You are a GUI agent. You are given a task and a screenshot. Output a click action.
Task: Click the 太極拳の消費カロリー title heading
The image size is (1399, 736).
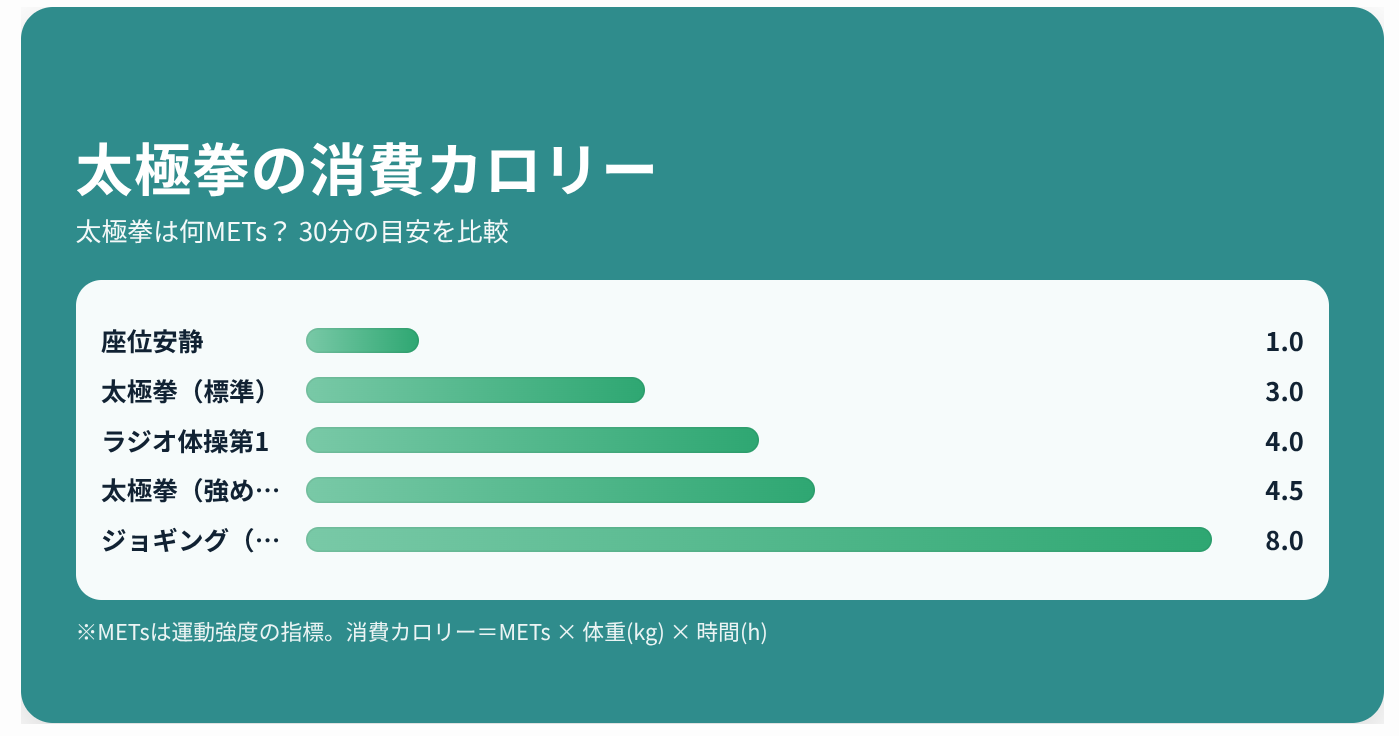click(365, 171)
